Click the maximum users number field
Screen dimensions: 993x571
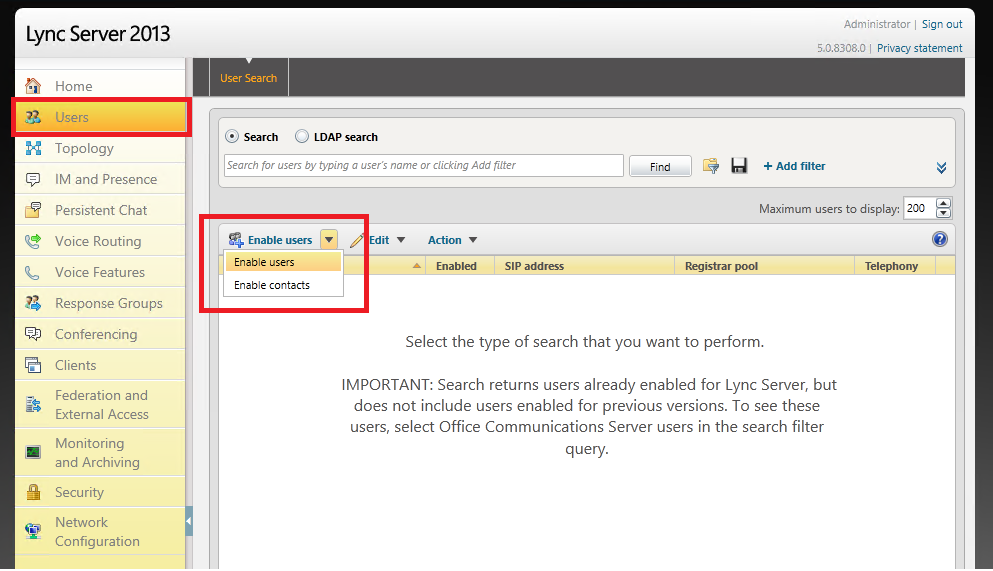(920, 208)
